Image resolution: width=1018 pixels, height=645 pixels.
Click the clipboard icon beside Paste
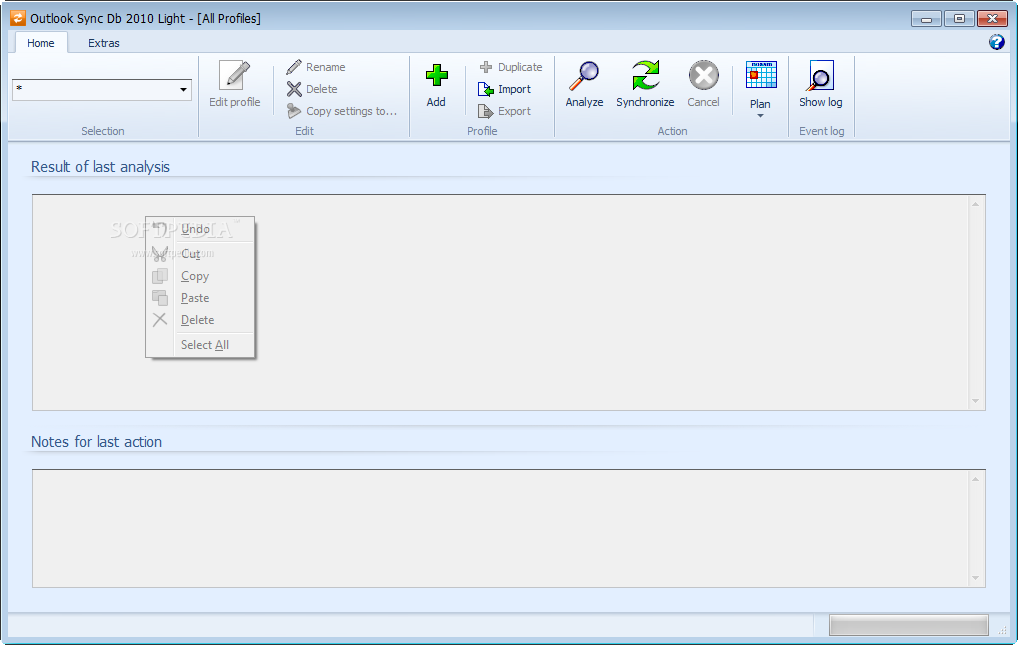pos(160,297)
